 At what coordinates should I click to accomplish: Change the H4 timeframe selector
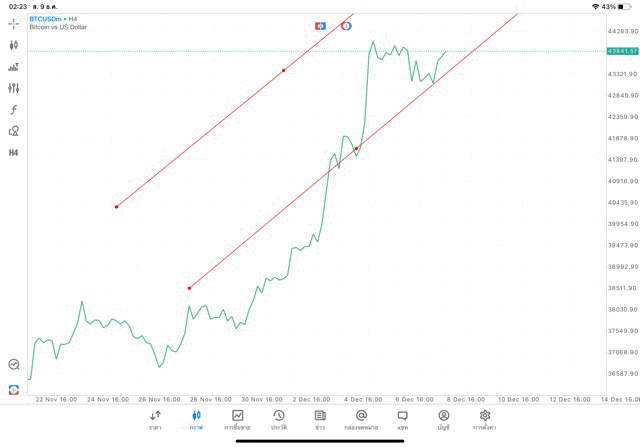[14, 153]
